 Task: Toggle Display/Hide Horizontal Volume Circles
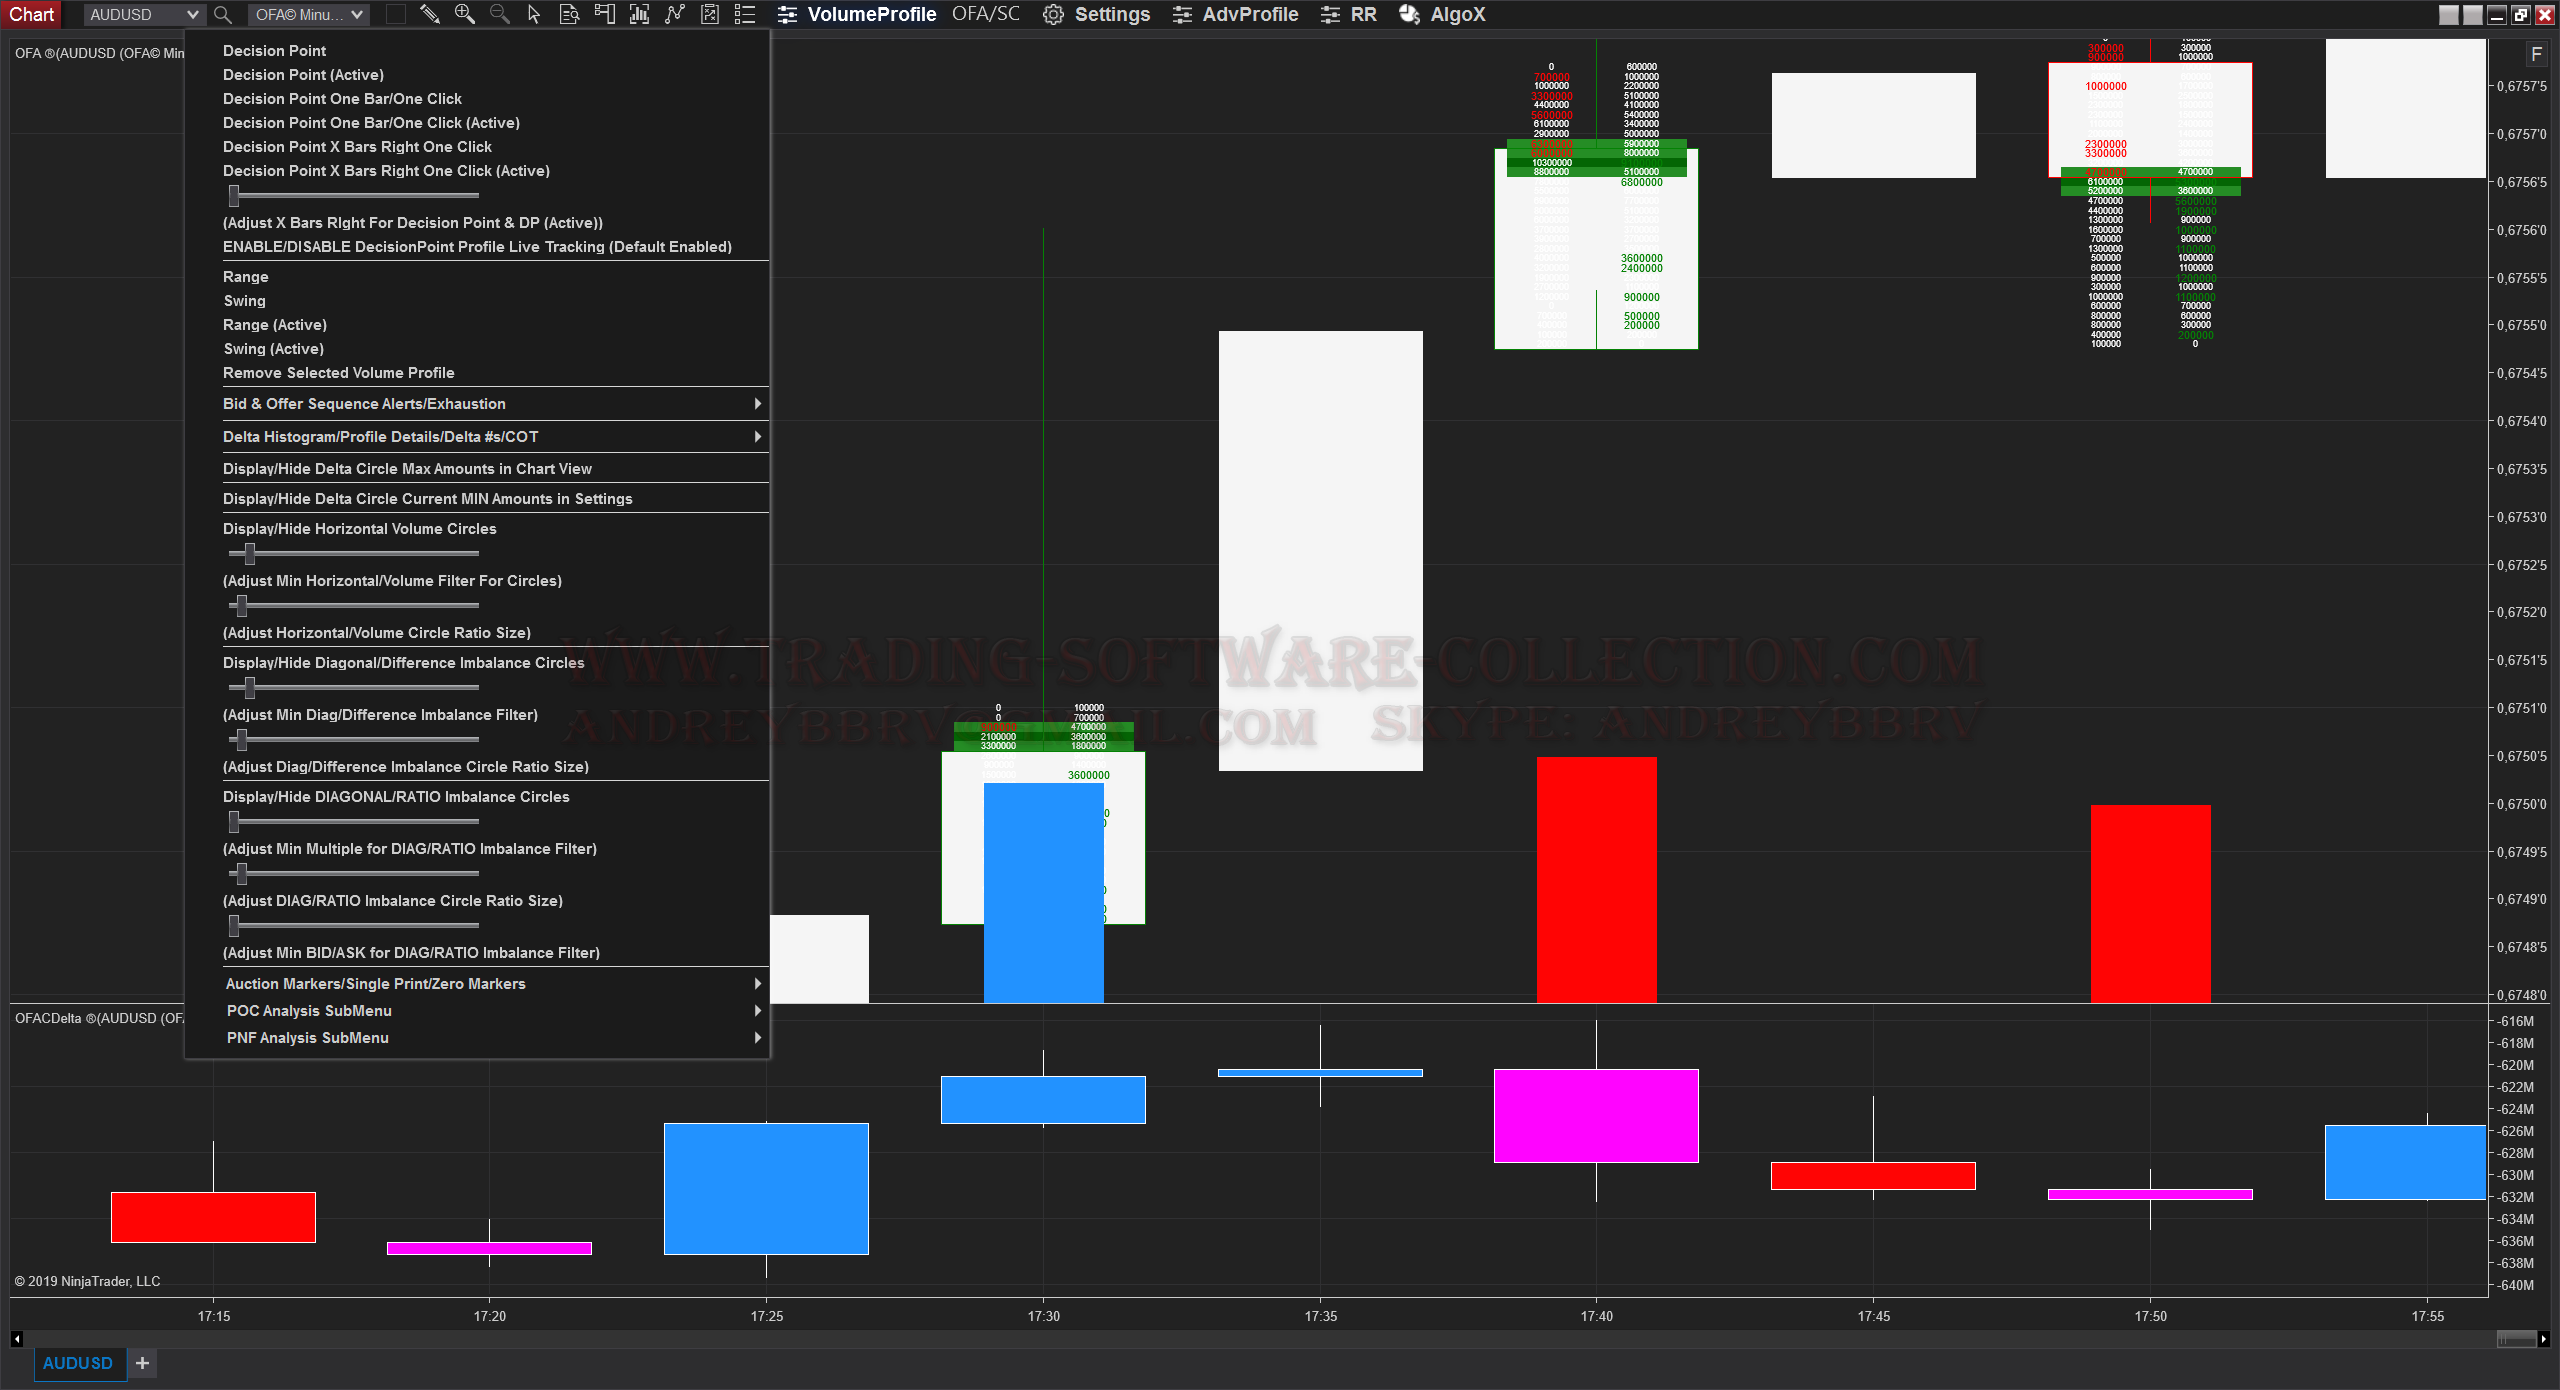pos(359,529)
